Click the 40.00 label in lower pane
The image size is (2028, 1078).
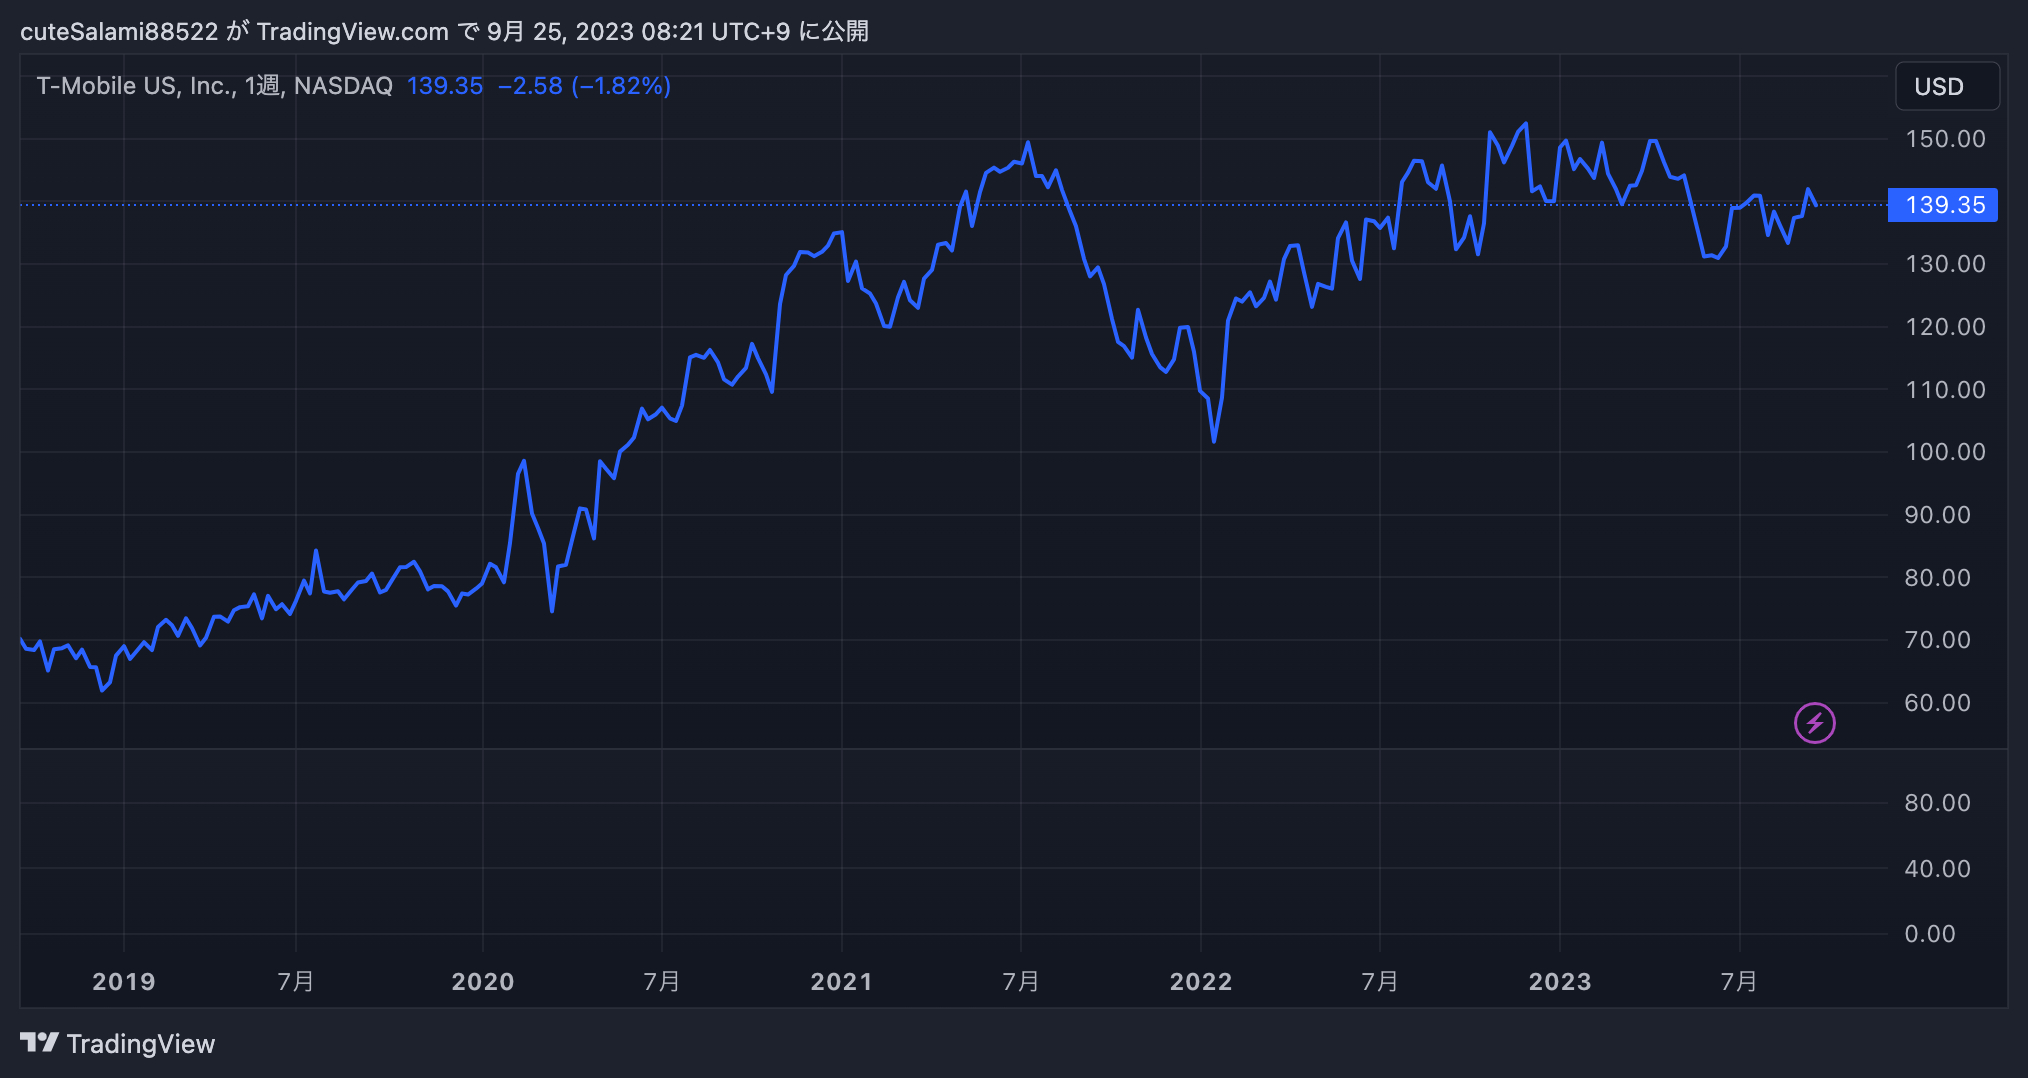[1937, 869]
